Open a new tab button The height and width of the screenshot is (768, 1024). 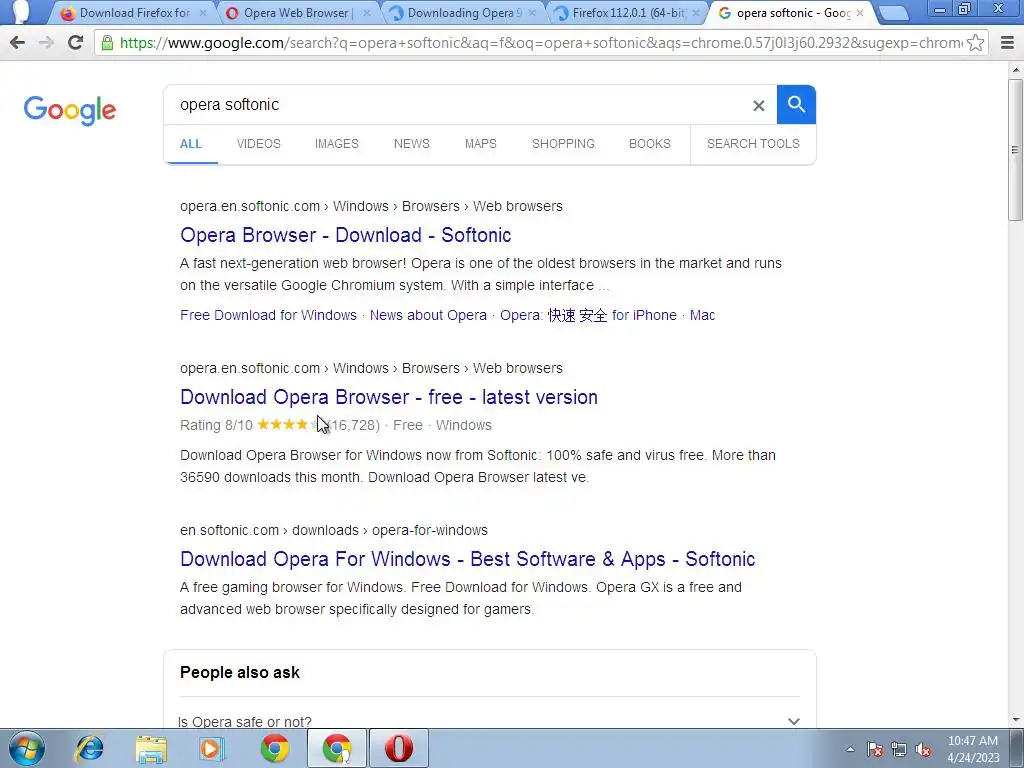pos(893,13)
